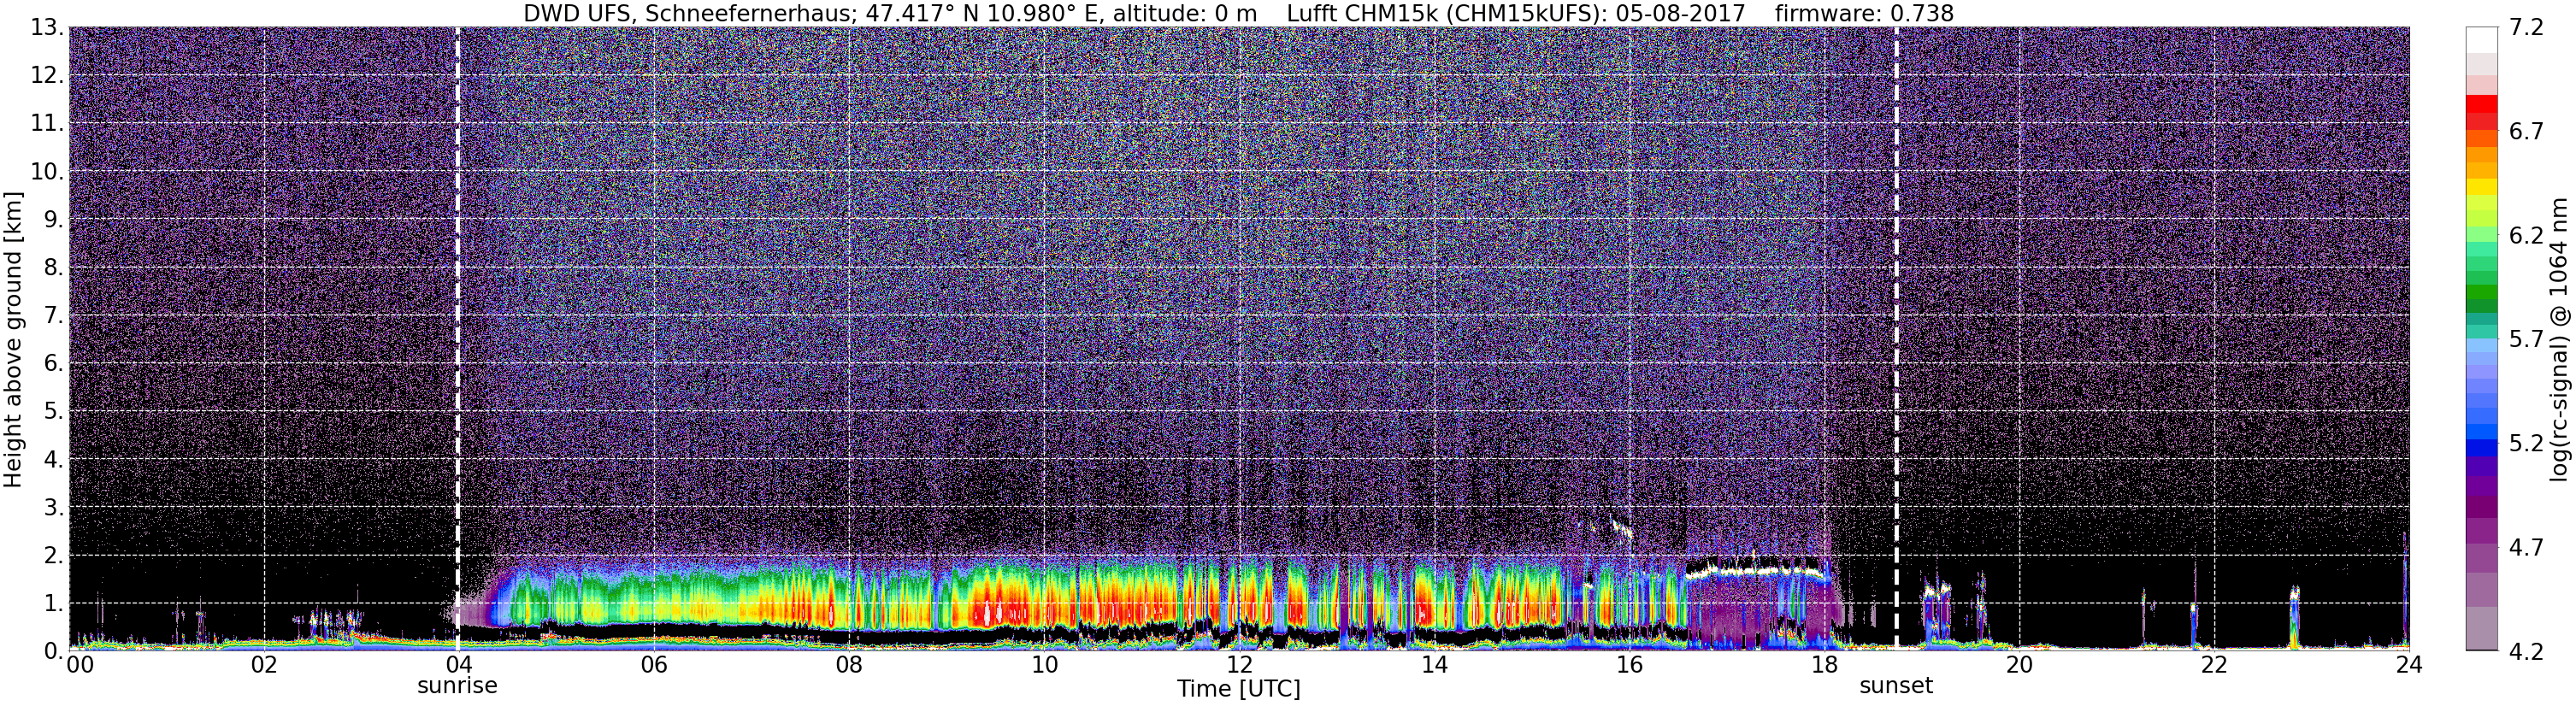Click the colorbar tick value 7.2
The width and height of the screenshot is (2576, 706).
(x=2526, y=28)
